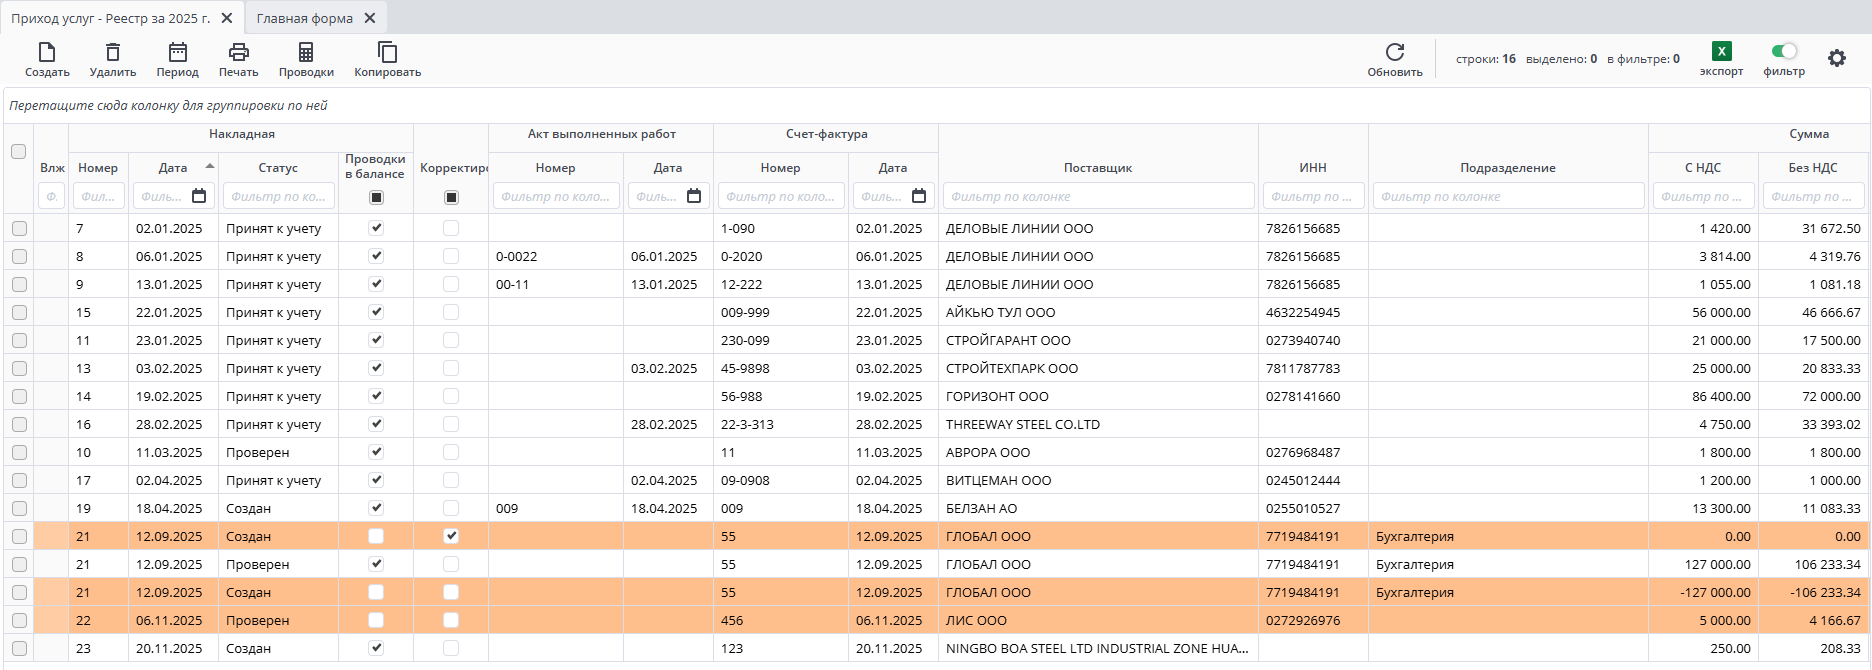1872x670 pixels.
Task: Click the Удалить trash icon
Action: [113, 53]
